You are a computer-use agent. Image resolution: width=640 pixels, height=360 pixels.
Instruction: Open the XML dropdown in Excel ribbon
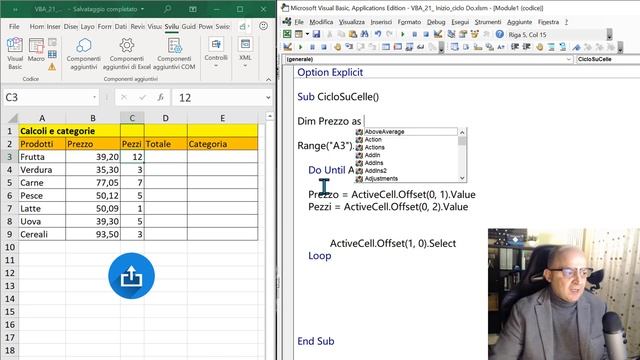[x=245, y=53]
